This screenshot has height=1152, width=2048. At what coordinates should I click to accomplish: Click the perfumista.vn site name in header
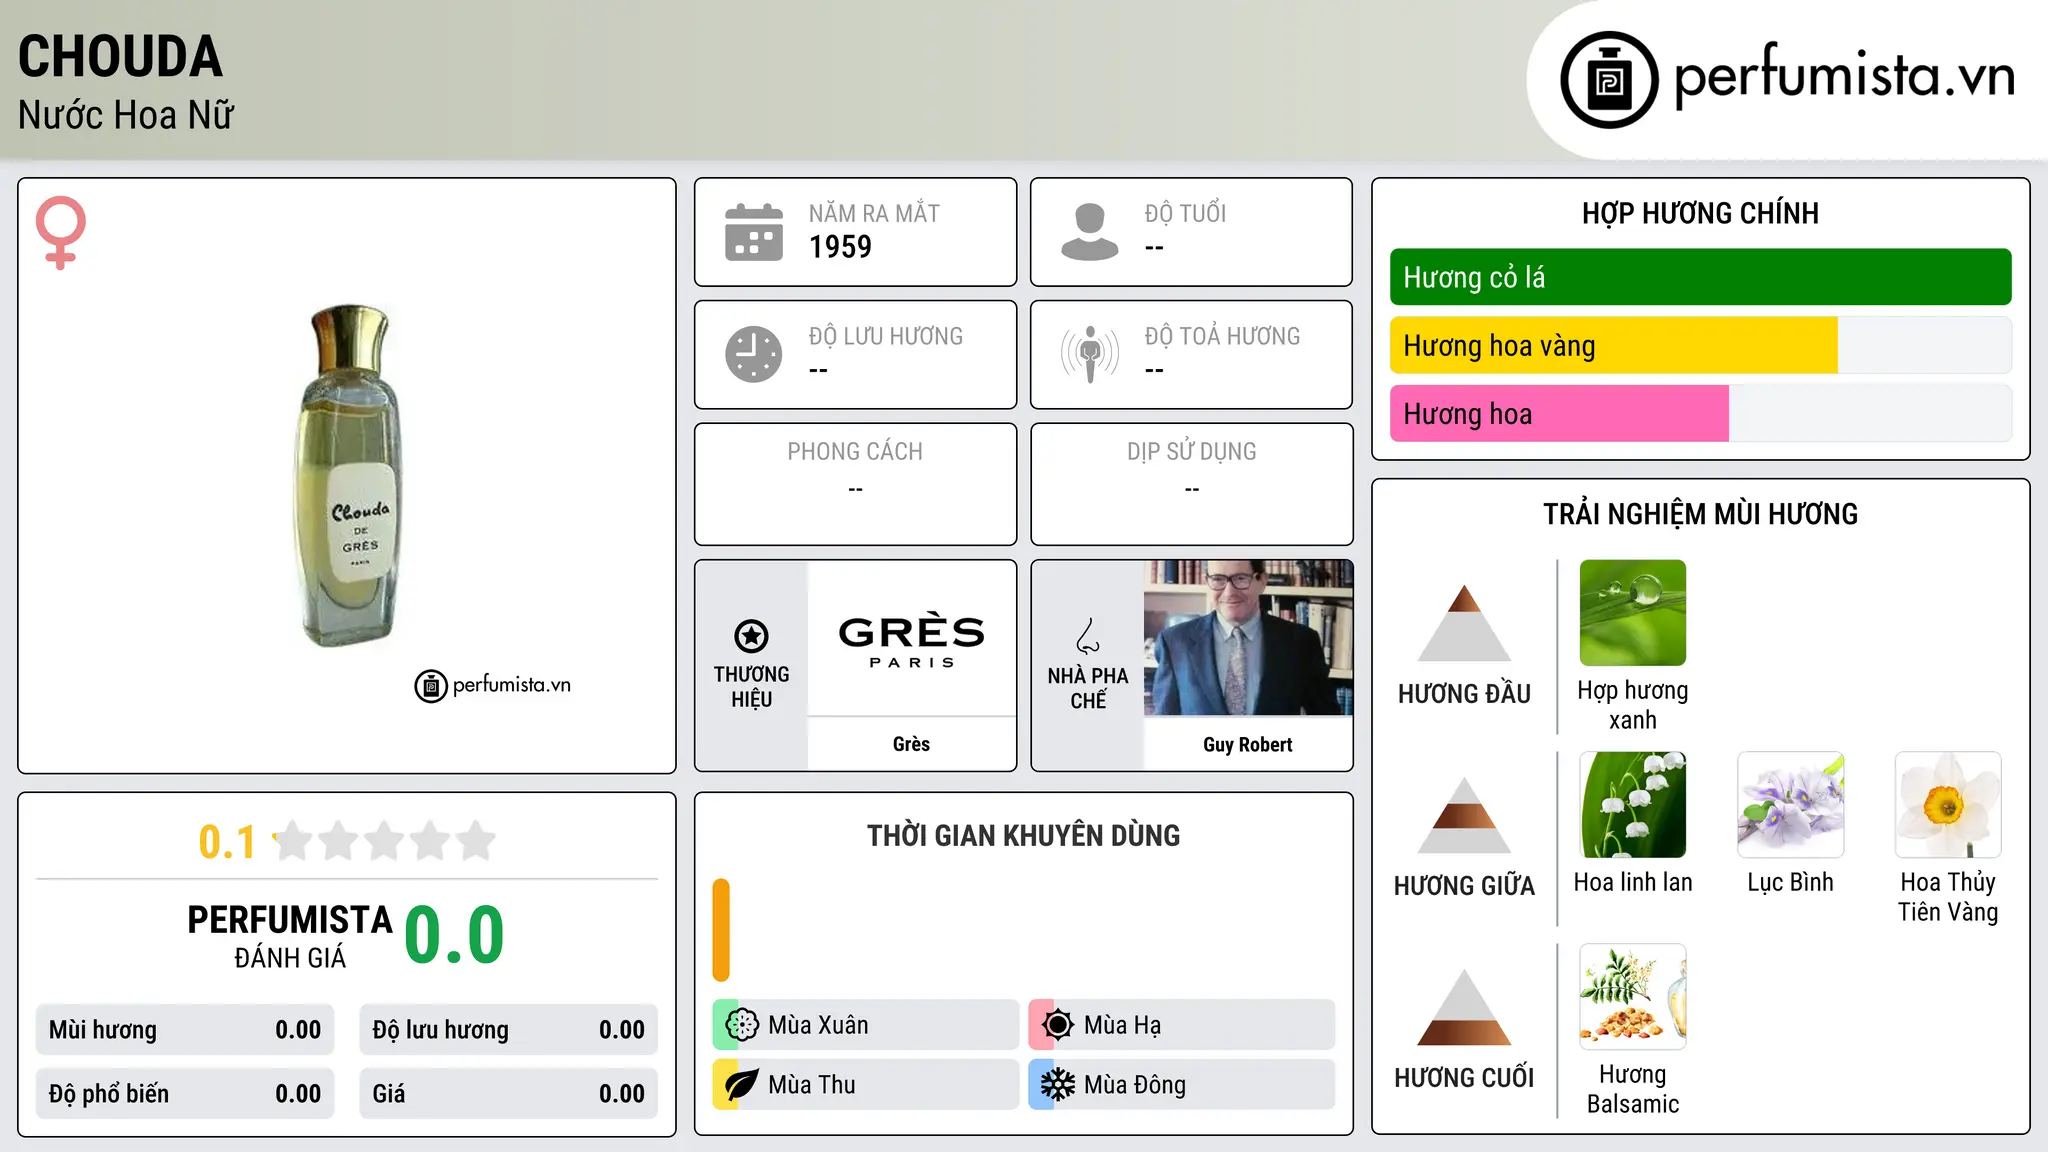coord(1844,77)
